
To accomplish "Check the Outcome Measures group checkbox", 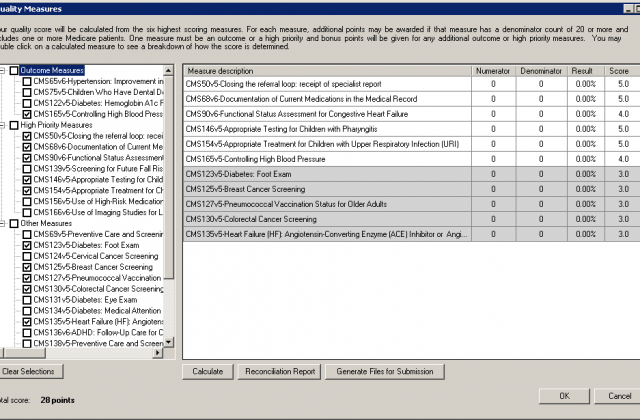I will (14, 71).
